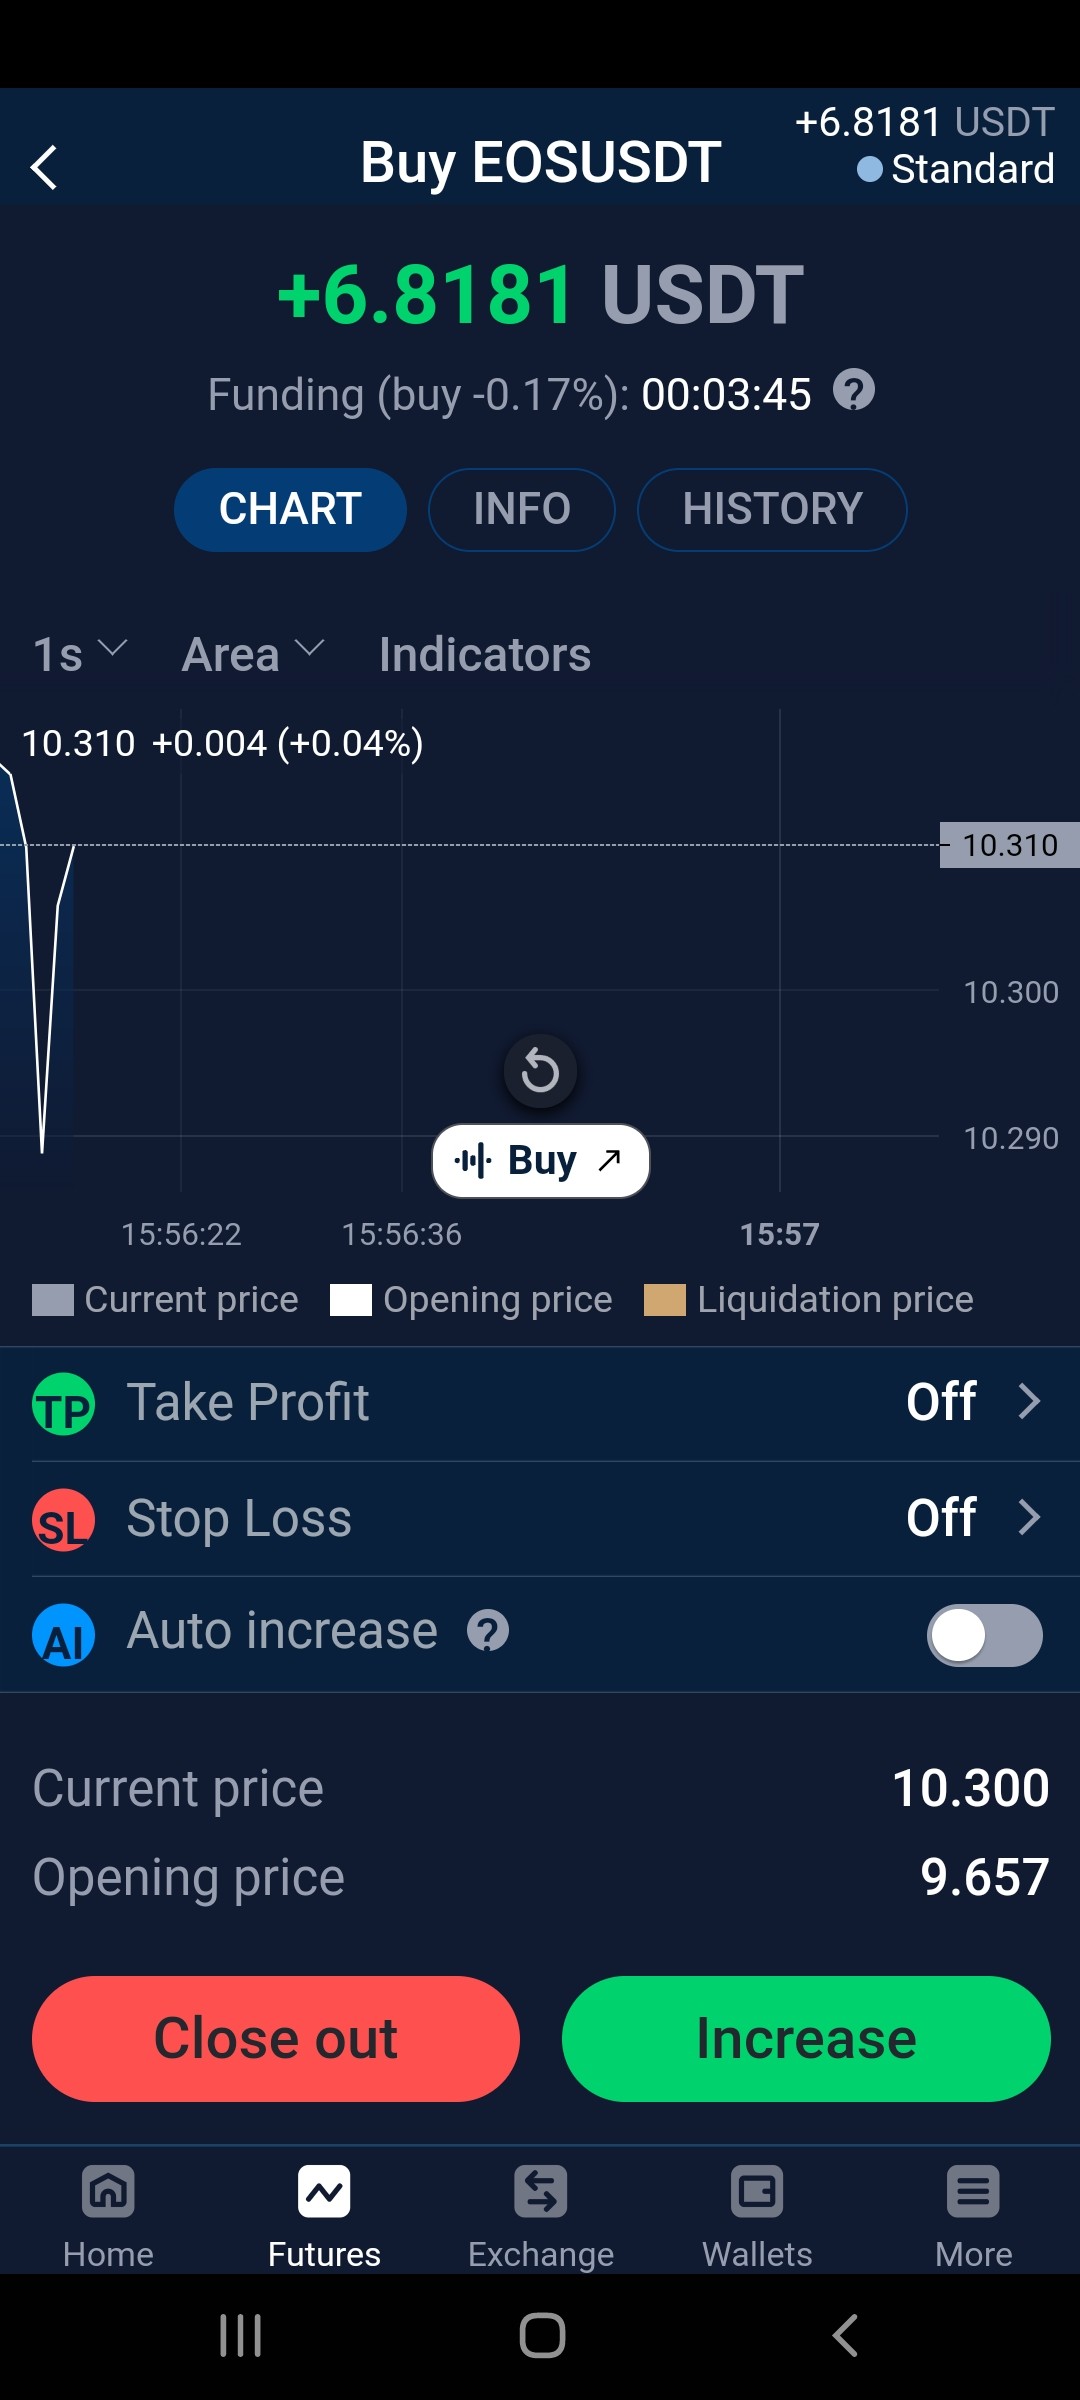Open the Auto increase help icon
This screenshot has height=2400, width=1080.
488,1631
